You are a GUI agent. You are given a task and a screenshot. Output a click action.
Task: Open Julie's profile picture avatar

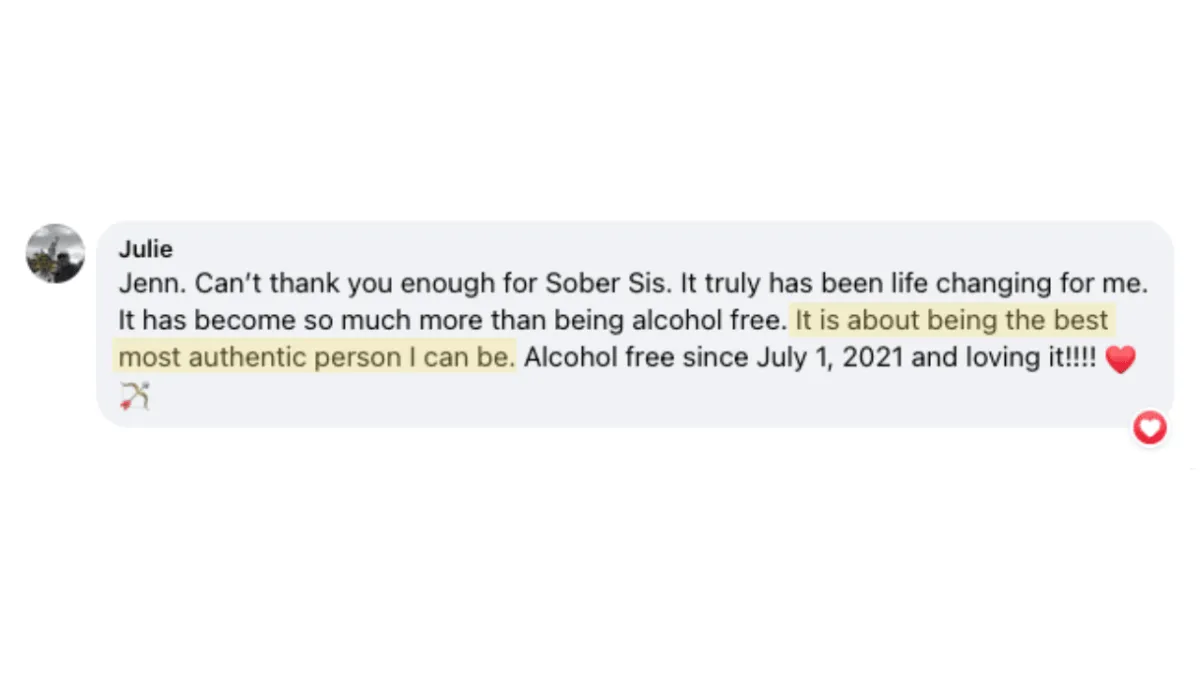(x=55, y=253)
